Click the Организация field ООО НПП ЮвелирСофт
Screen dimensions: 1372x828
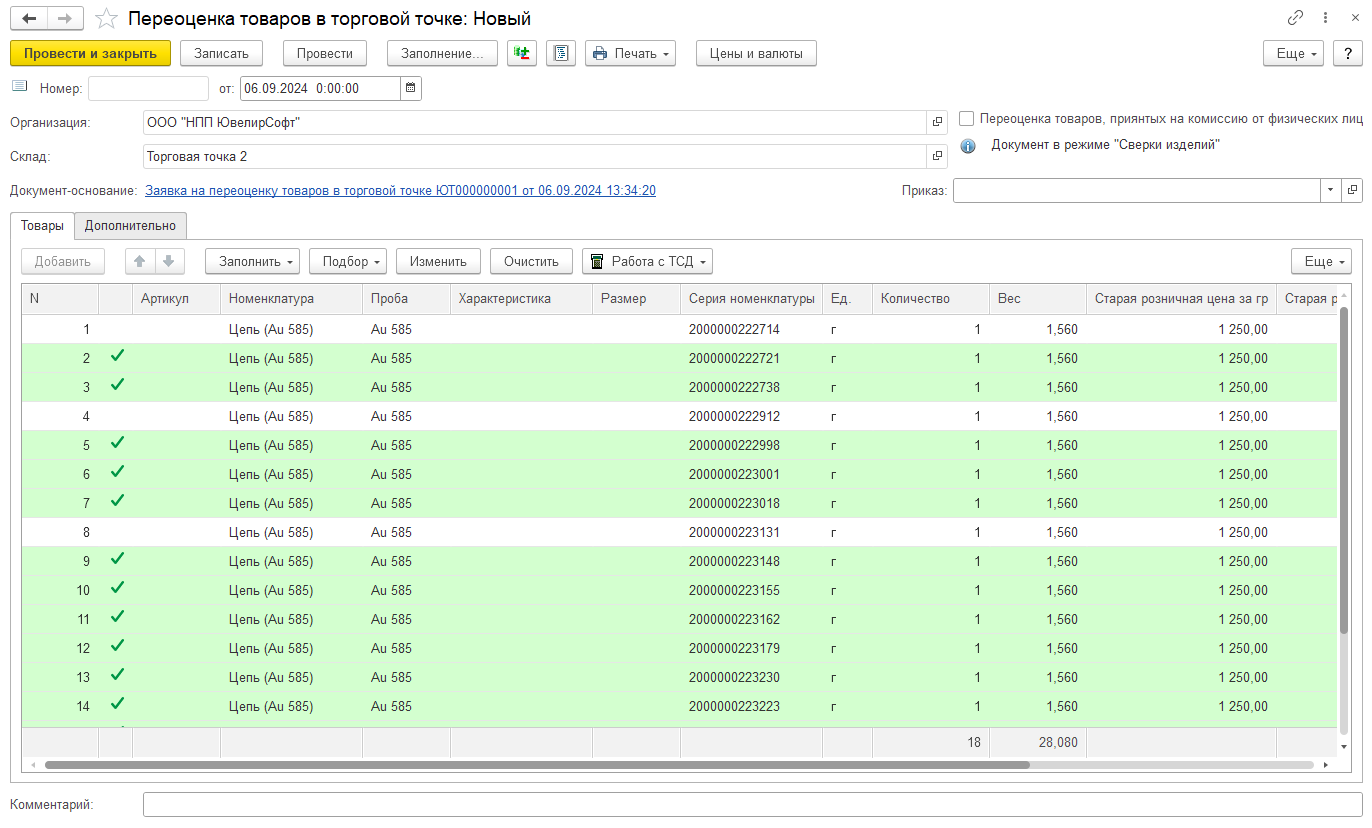coord(535,122)
